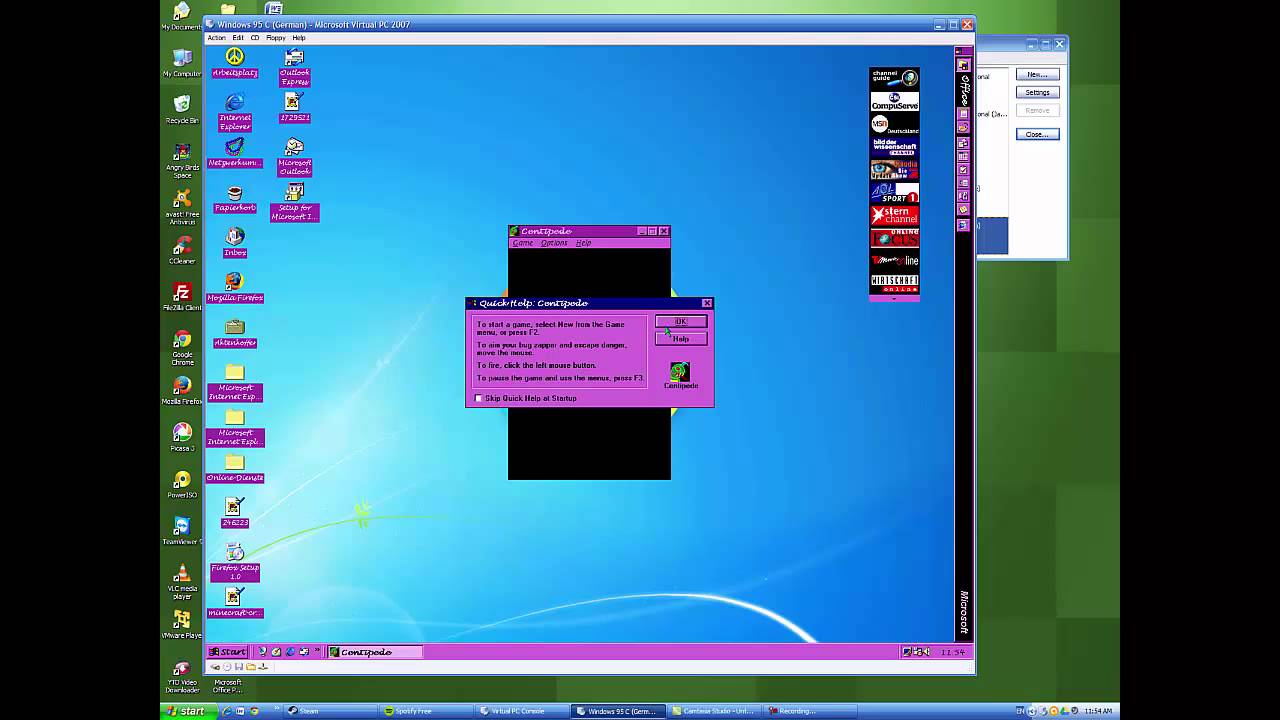Open the Options menu in Centipede
This screenshot has width=1280, height=720.
[554, 243]
